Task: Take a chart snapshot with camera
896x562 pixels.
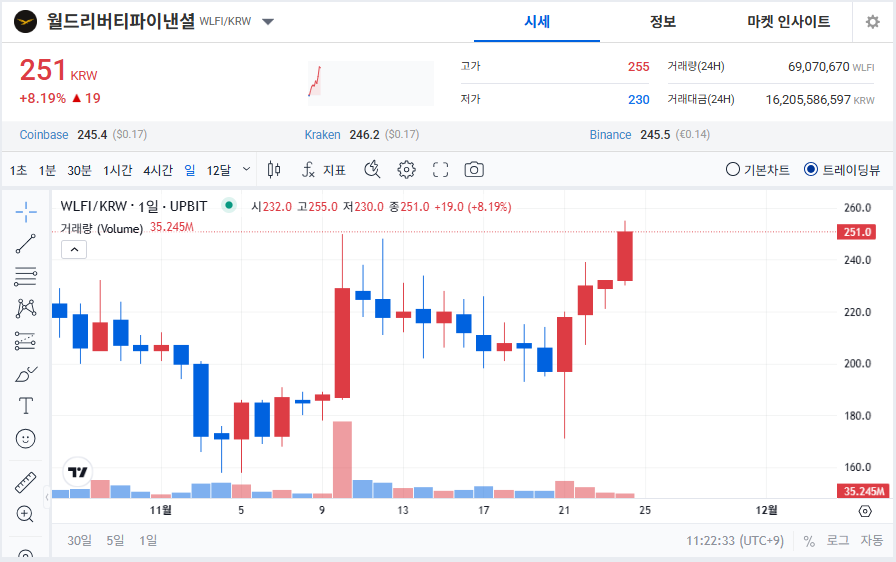Action: point(474,170)
